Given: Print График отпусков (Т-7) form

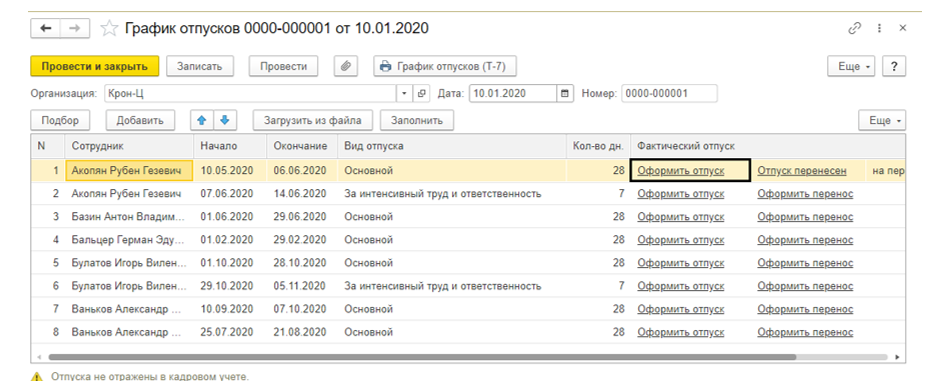Looking at the screenshot, I should (445, 66).
